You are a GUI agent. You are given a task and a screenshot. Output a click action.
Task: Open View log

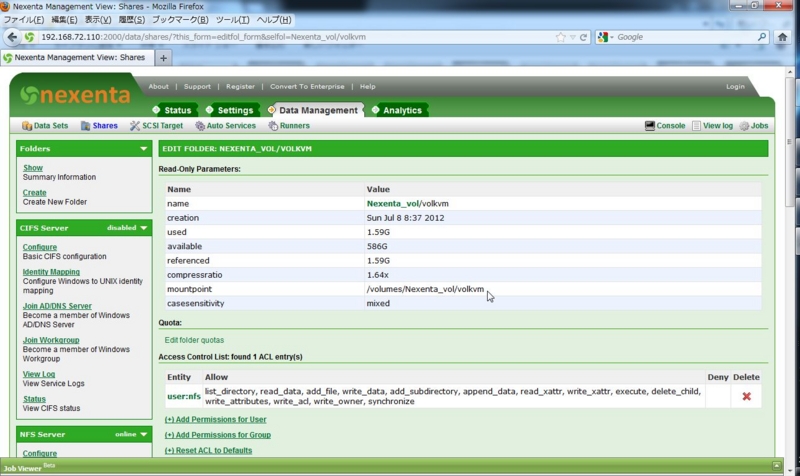tap(712, 126)
